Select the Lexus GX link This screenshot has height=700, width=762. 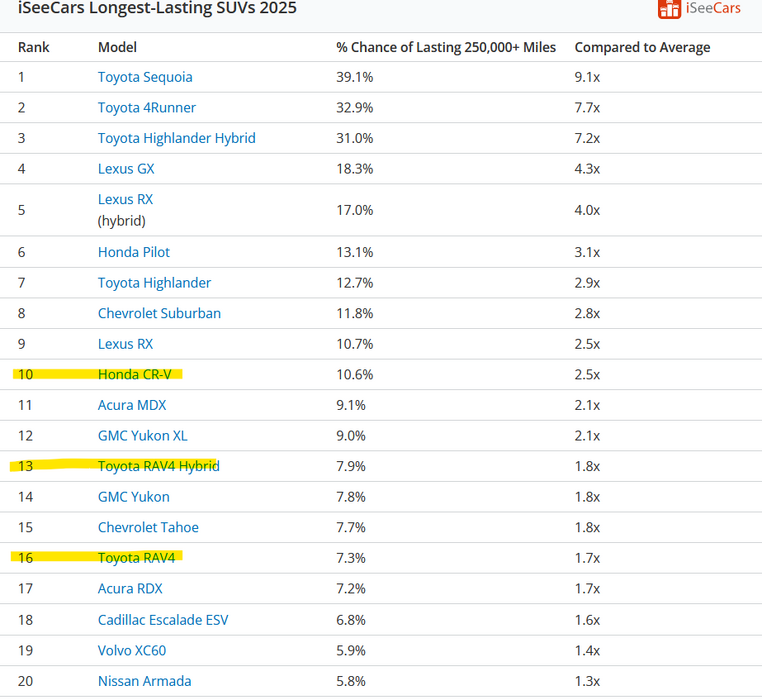pos(126,169)
